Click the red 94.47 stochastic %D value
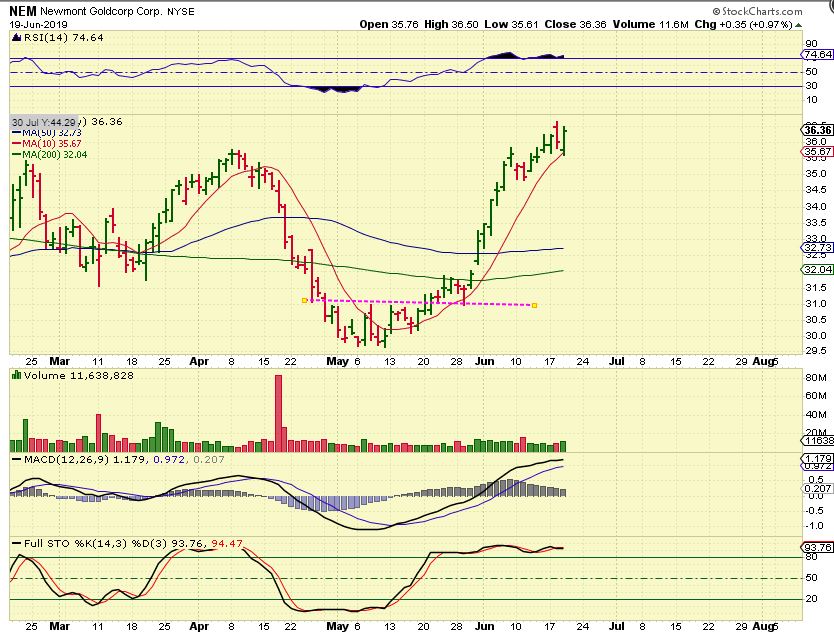 pyautogui.click(x=227, y=544)
